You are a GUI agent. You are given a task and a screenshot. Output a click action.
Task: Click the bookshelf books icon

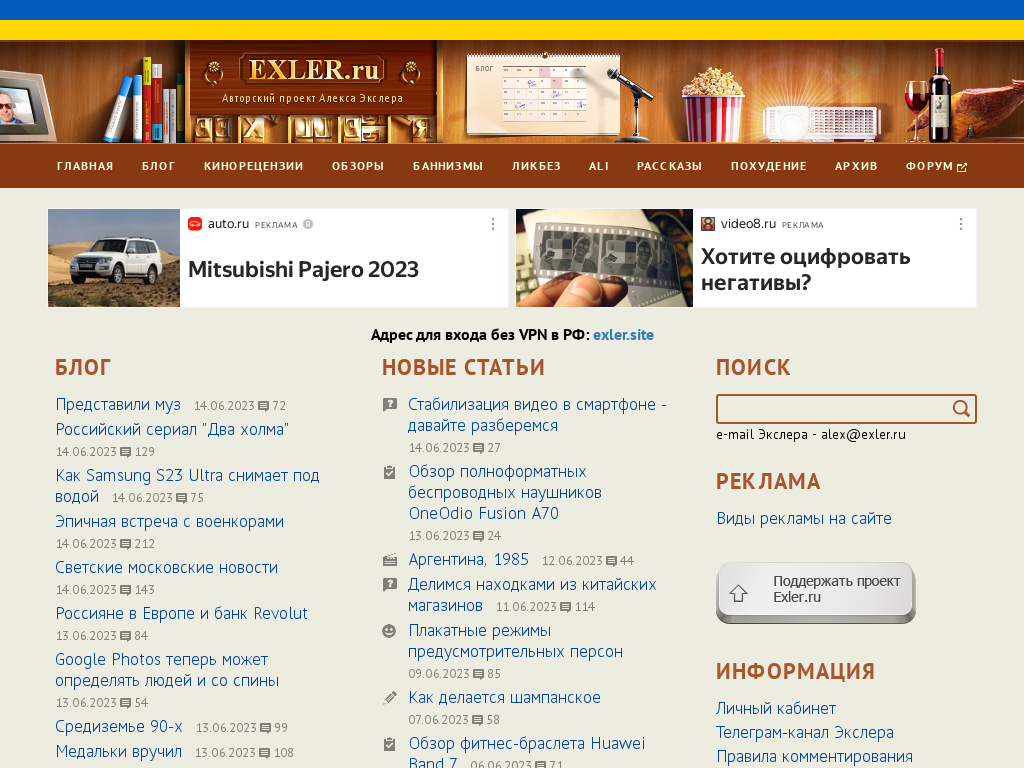point(146,101)
